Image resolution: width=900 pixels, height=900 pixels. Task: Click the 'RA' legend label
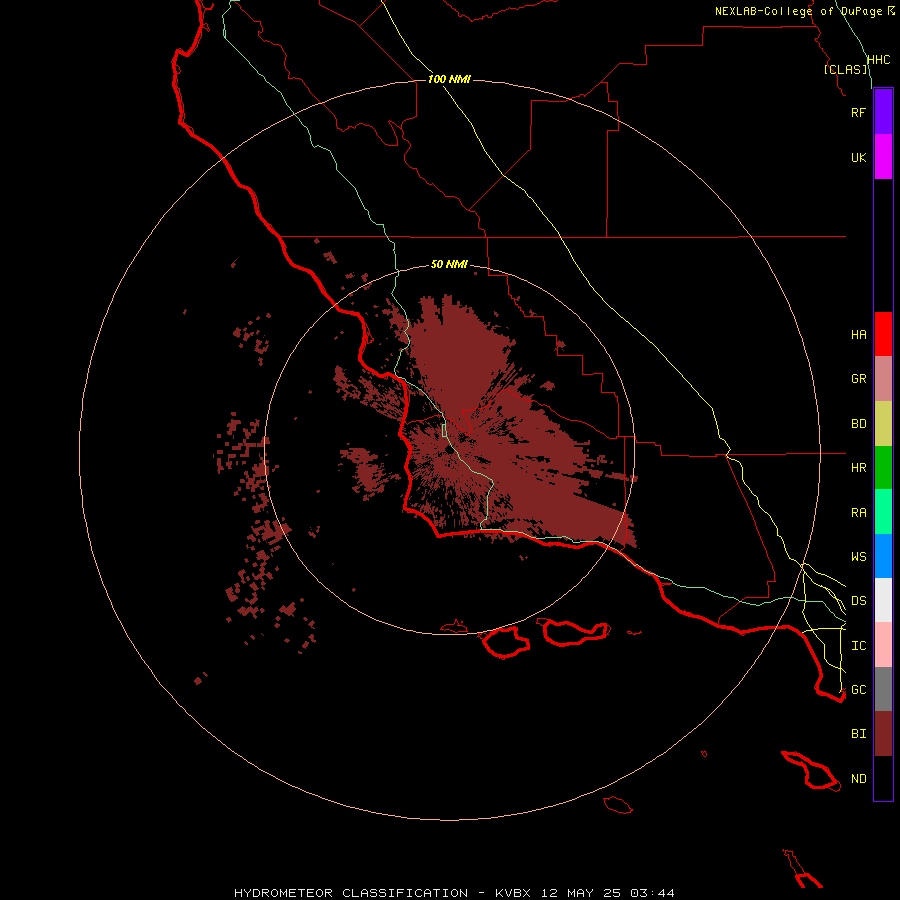(859, 513)
